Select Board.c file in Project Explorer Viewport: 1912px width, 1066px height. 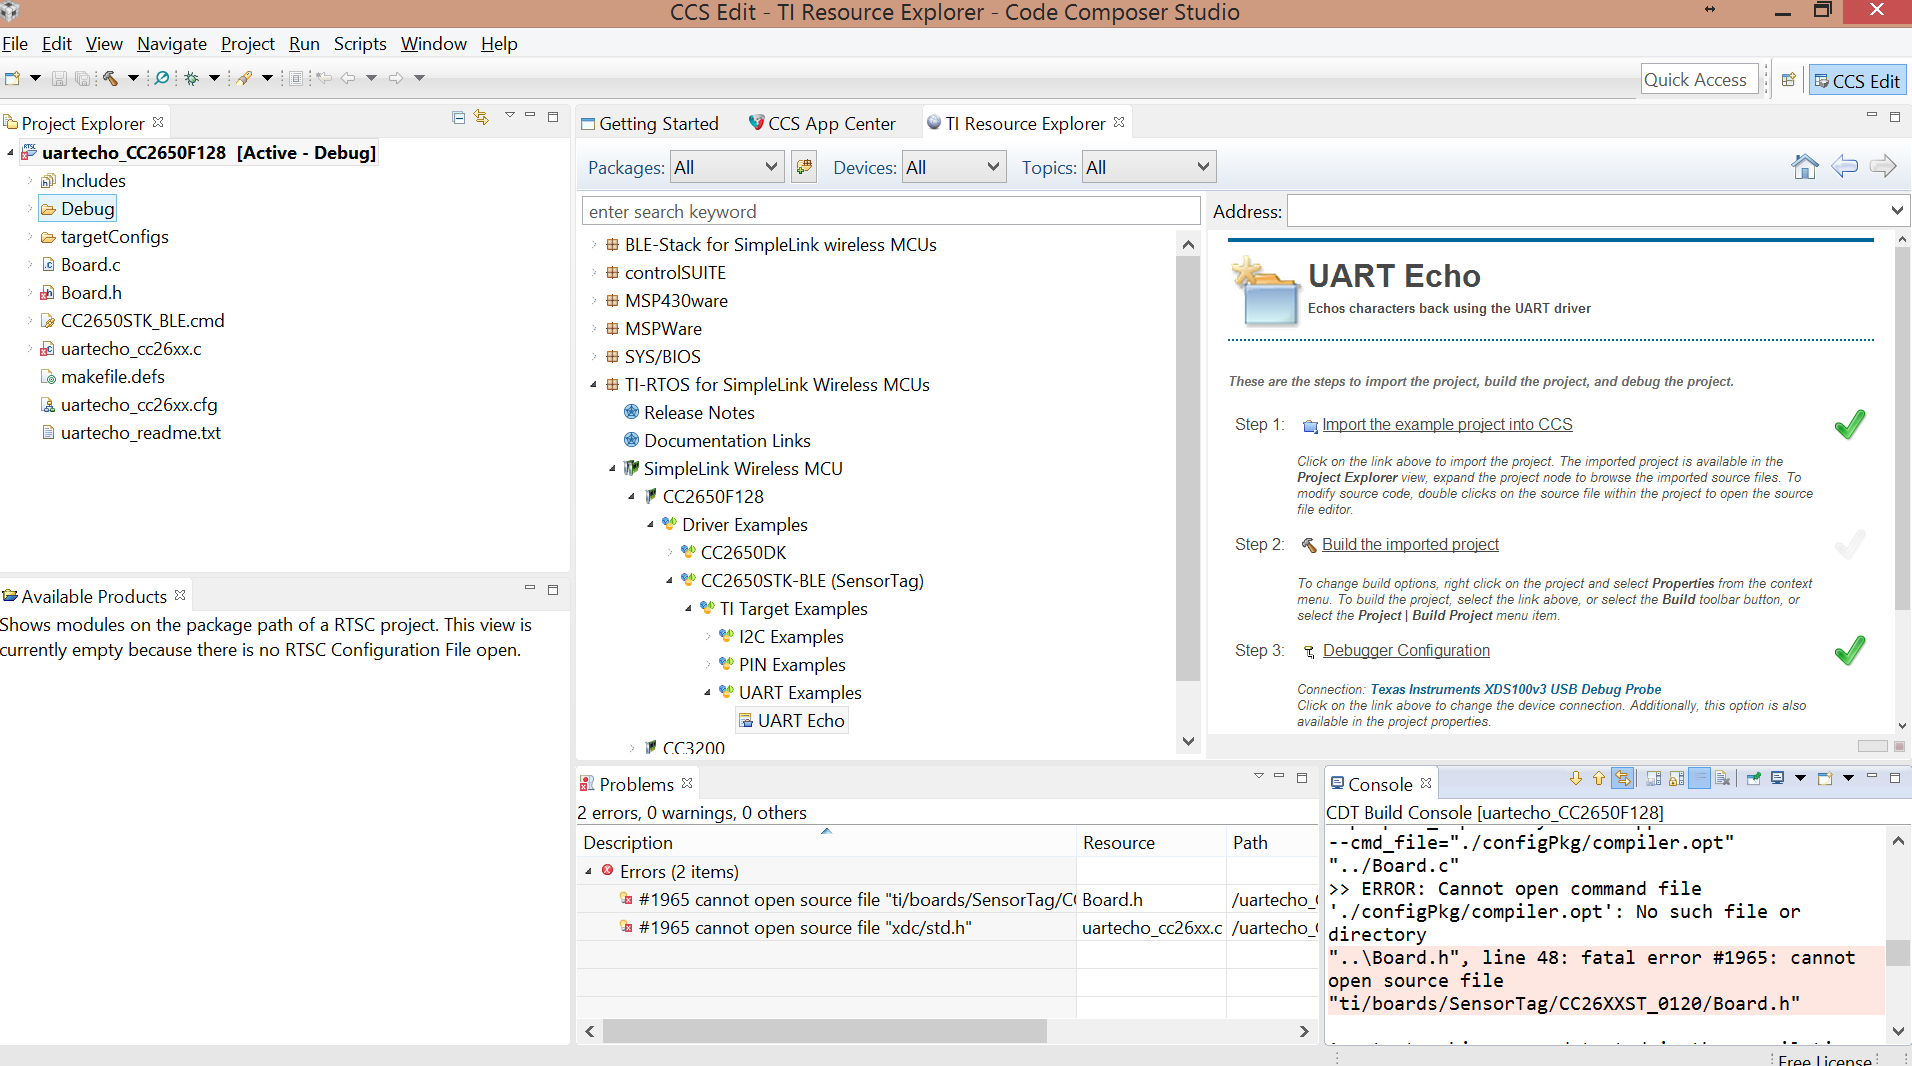pyautogui.click(x=80, y=264)
